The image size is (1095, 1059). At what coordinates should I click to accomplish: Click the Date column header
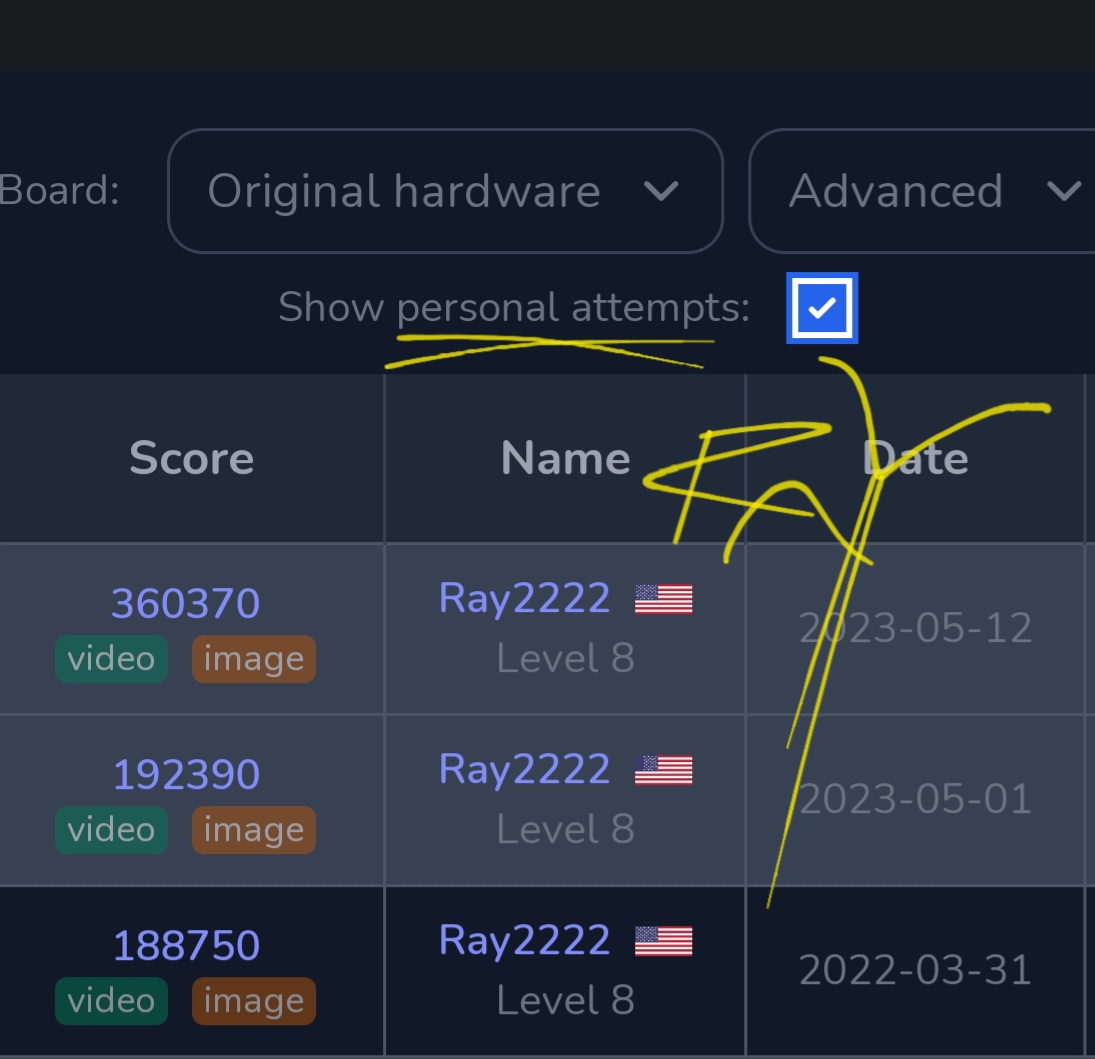[x=915, y=459]
